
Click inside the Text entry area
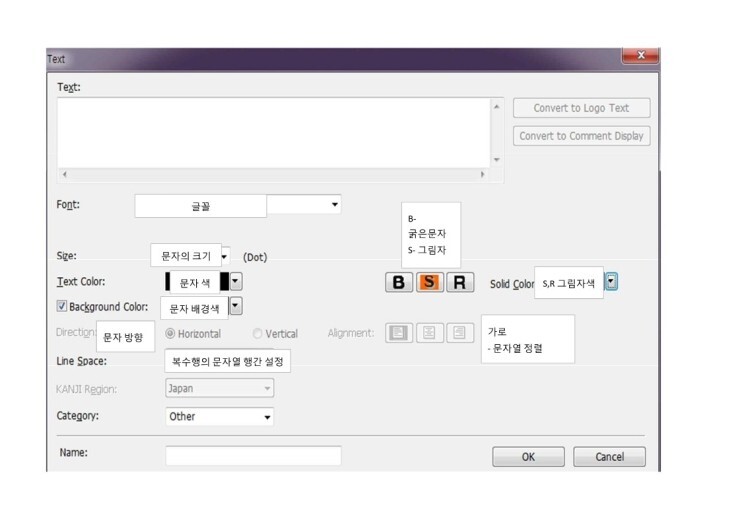274,133
